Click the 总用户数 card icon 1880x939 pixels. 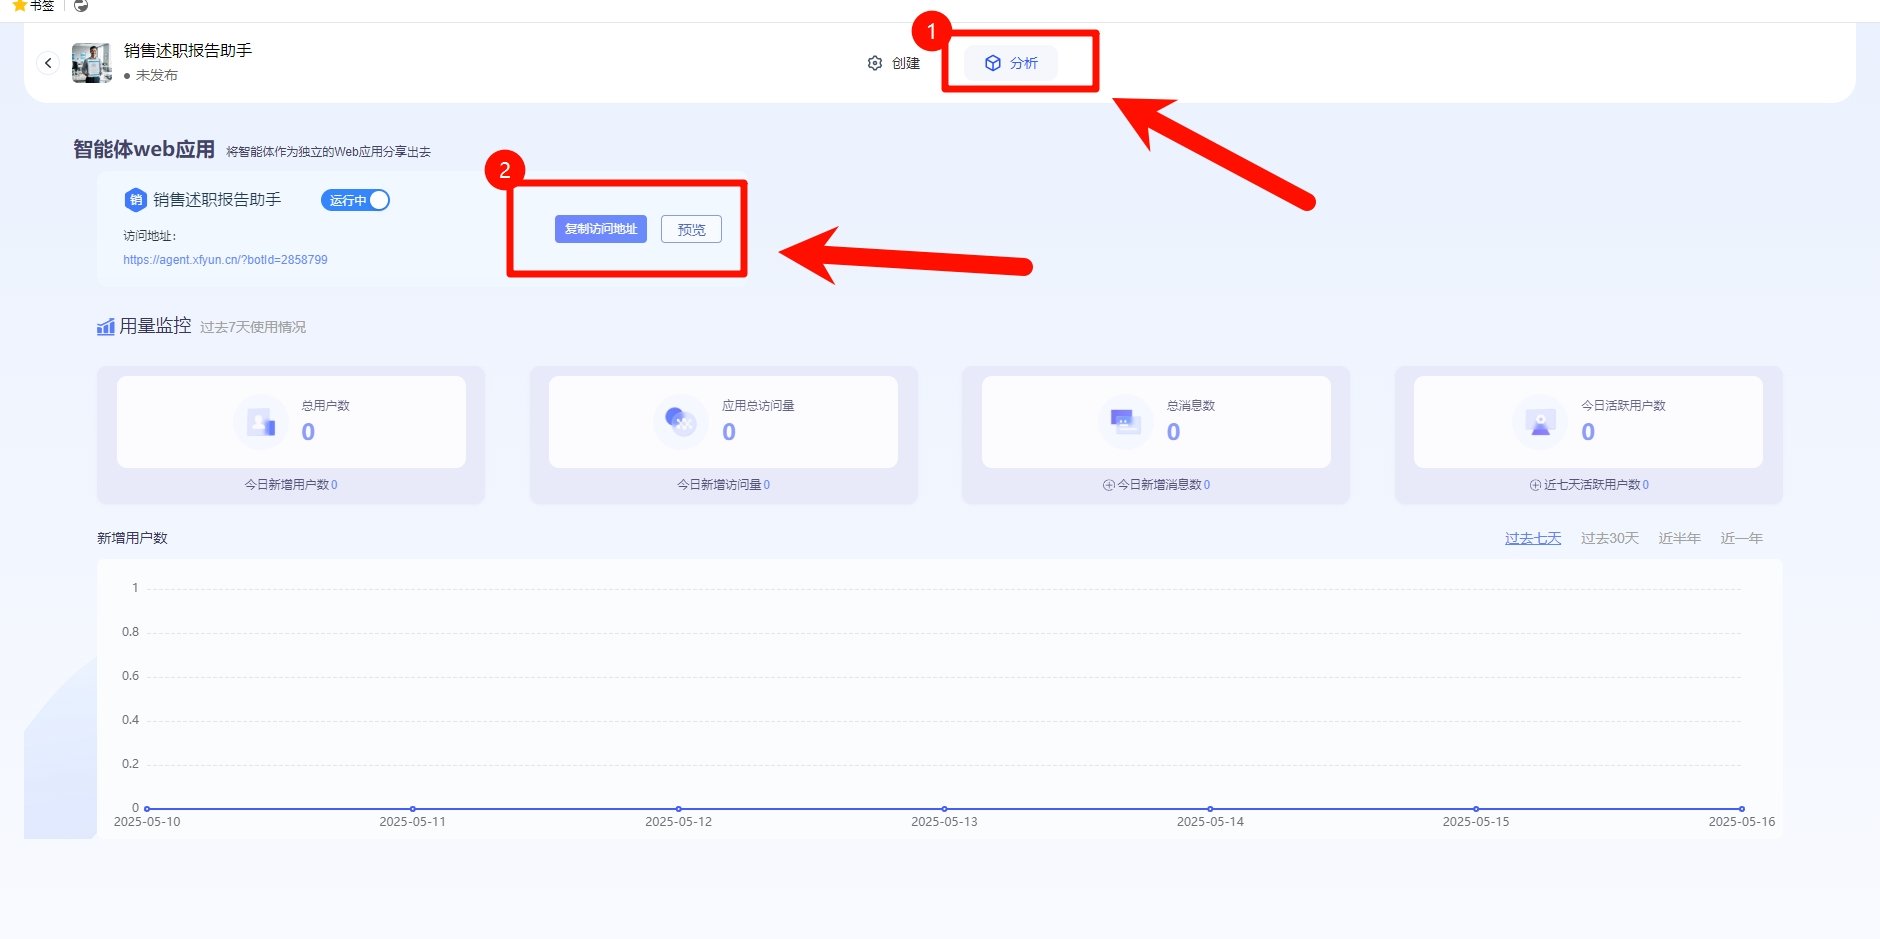260,422
